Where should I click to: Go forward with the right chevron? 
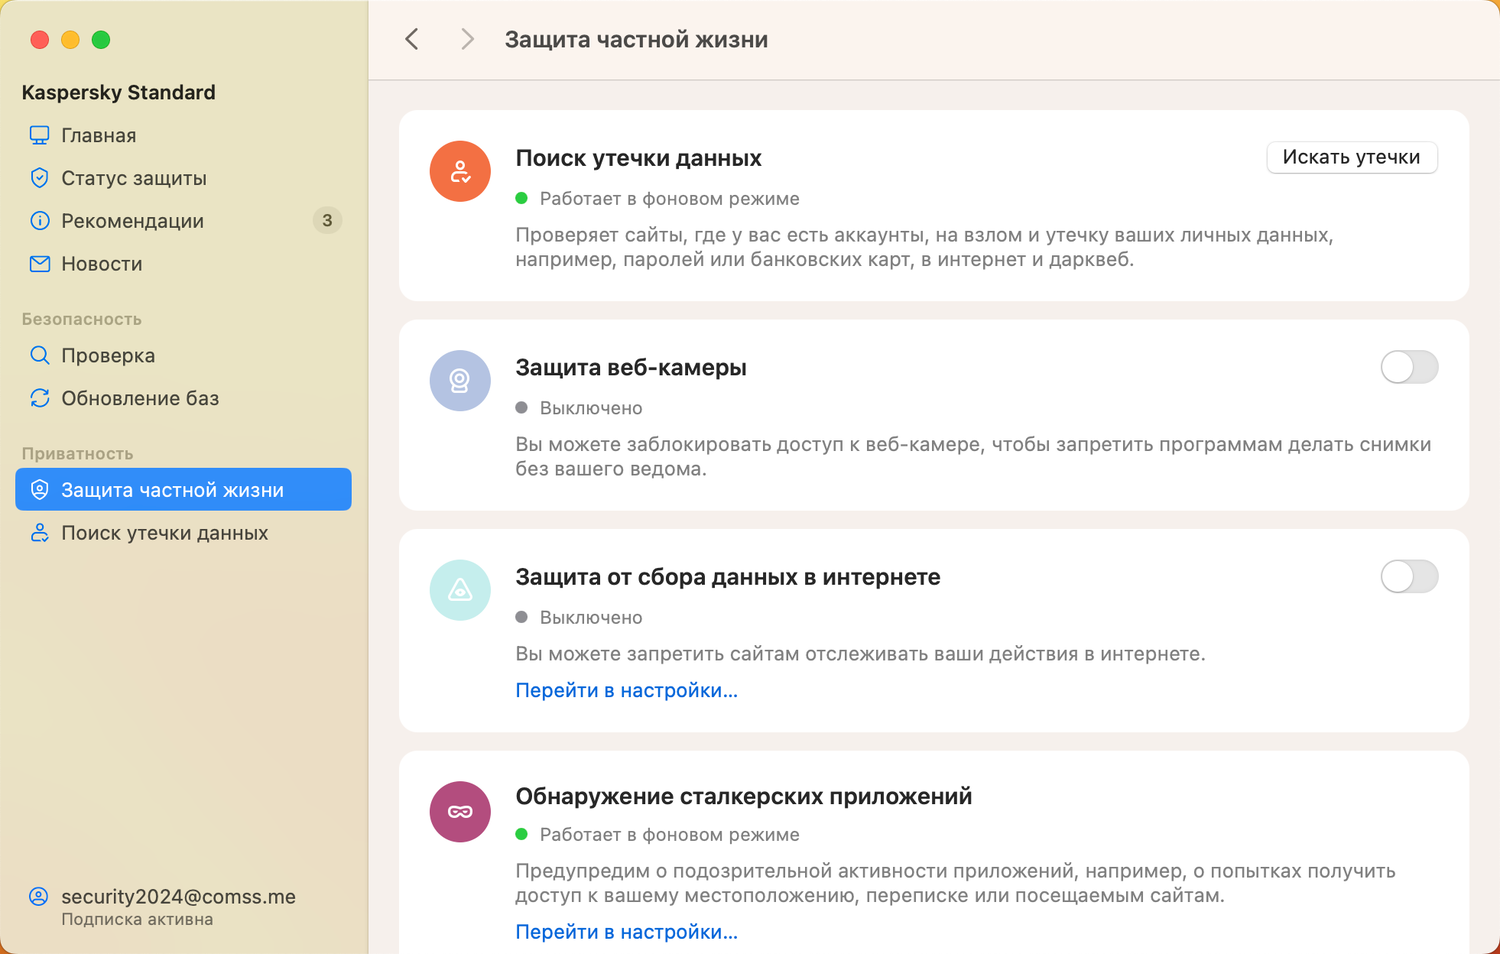tap(467, 39)
